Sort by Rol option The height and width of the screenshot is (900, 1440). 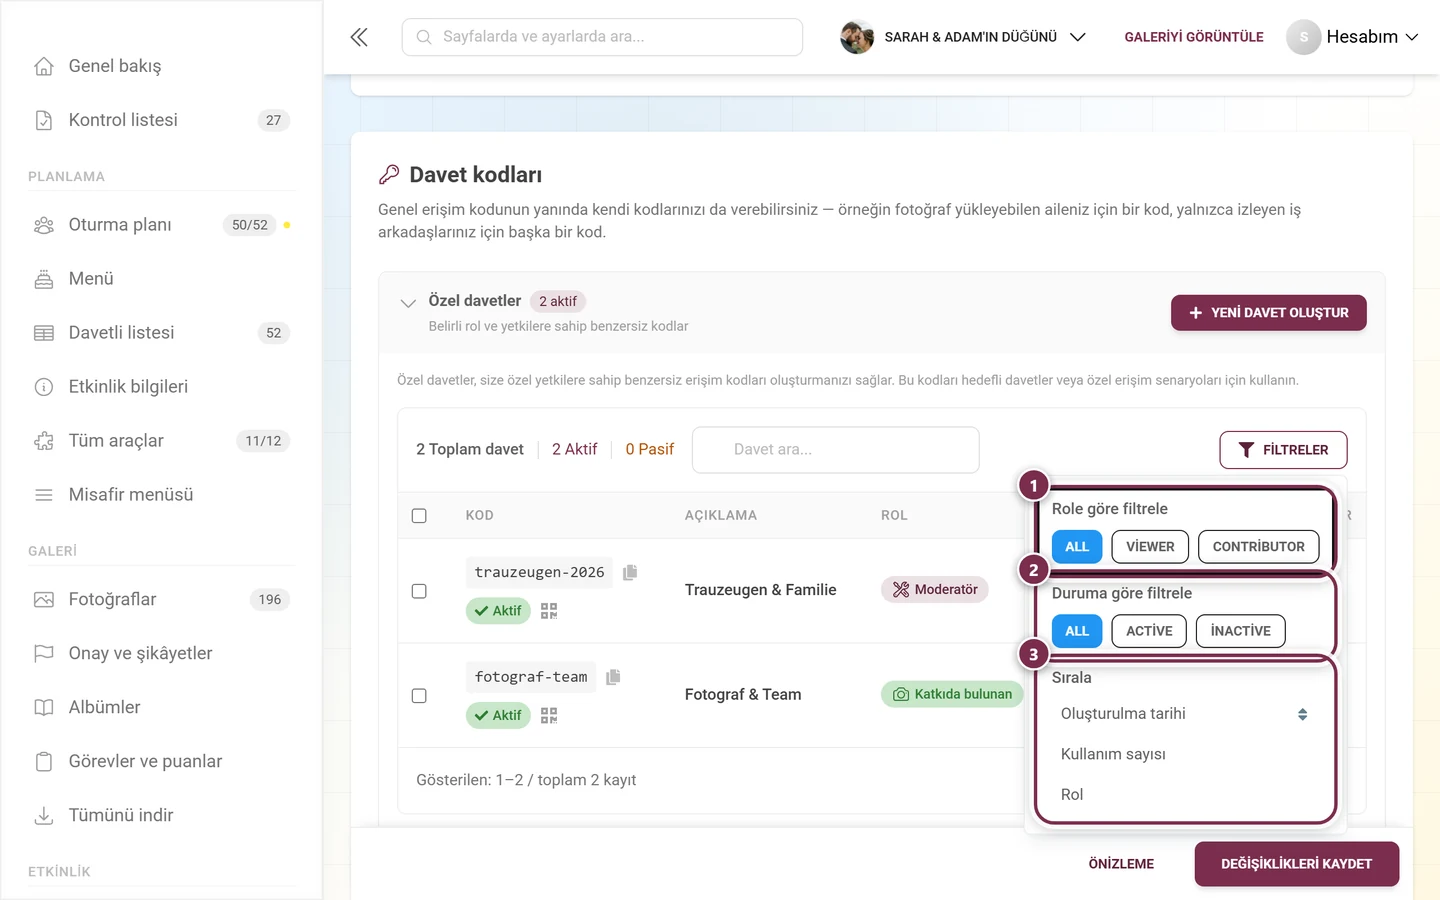pyautogui.click(x=1184, y=794)
